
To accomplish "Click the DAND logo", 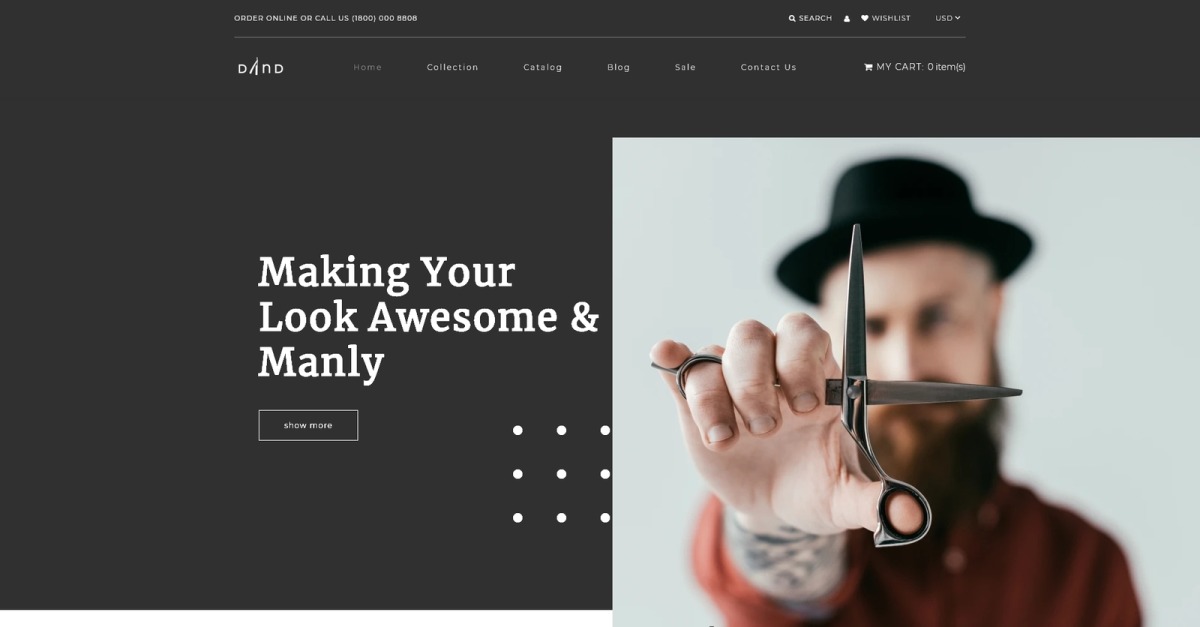I will coord(260,67).
